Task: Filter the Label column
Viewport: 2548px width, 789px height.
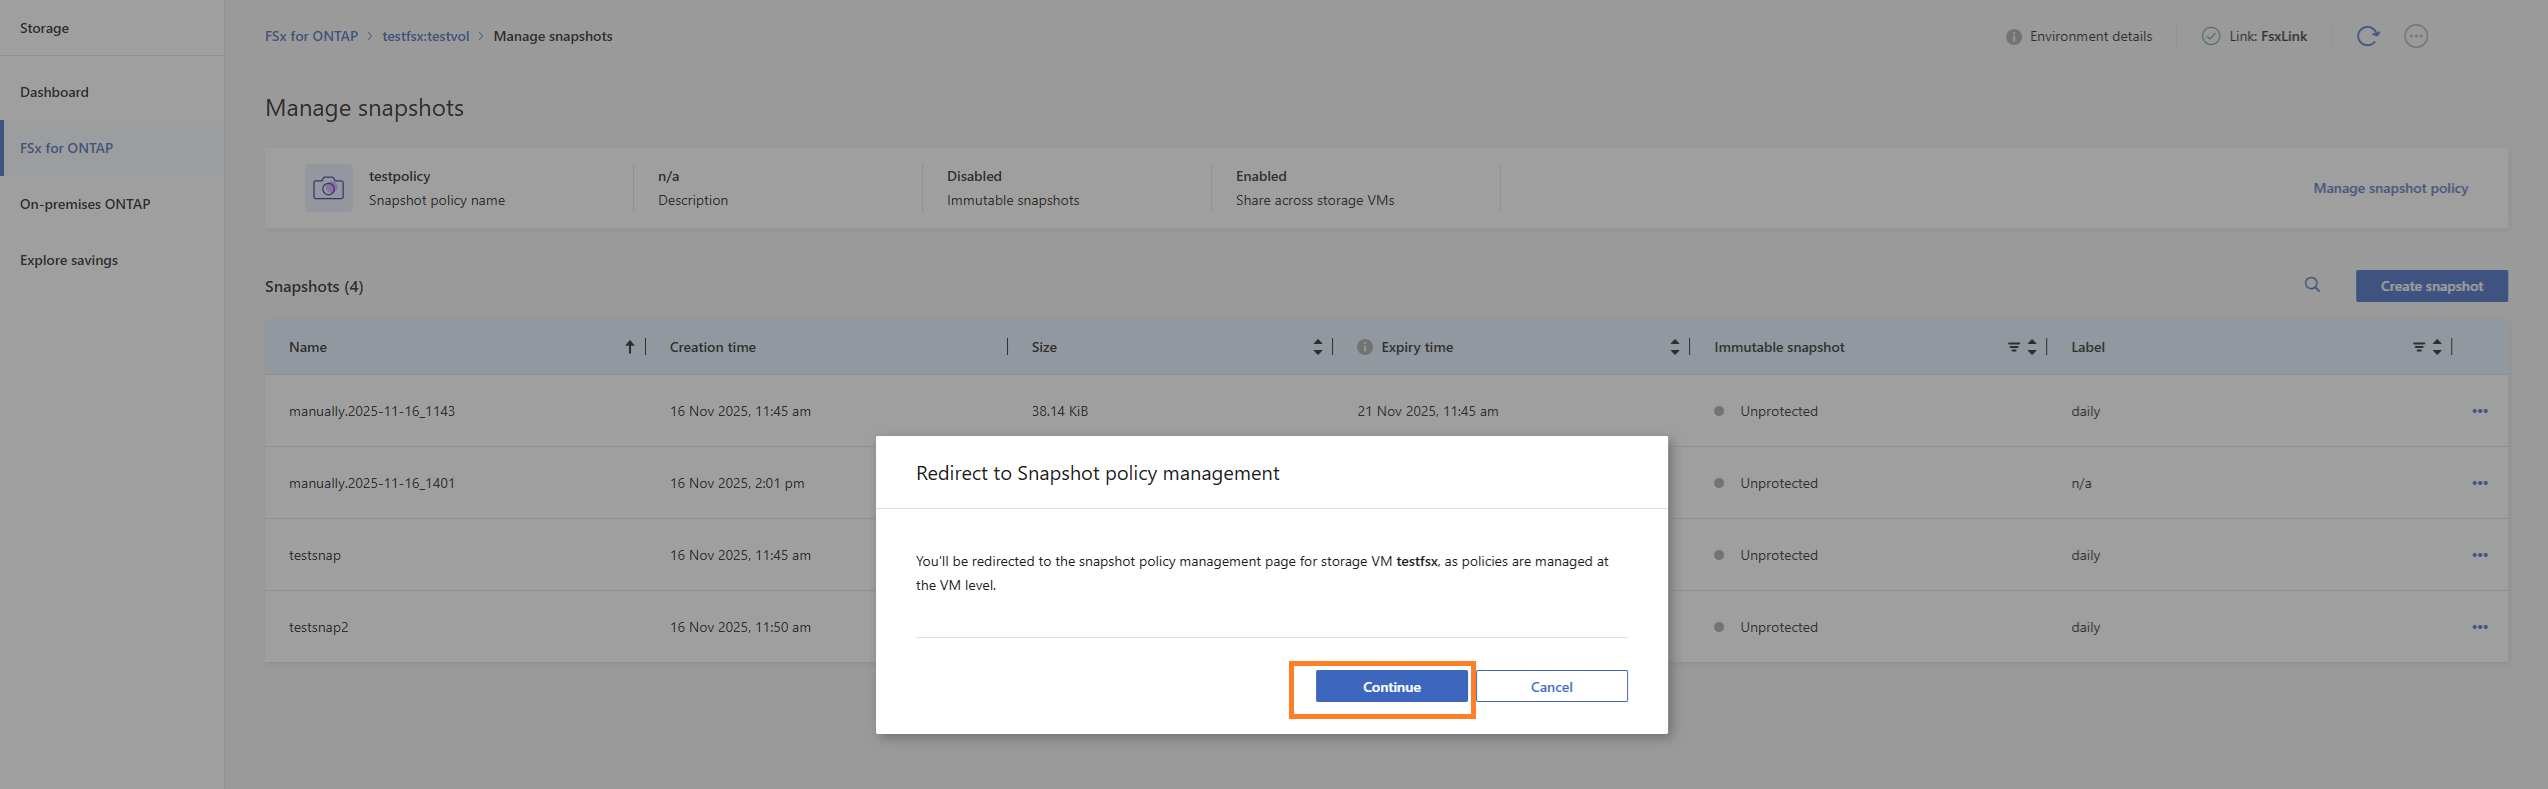Action: (2418, 347)
